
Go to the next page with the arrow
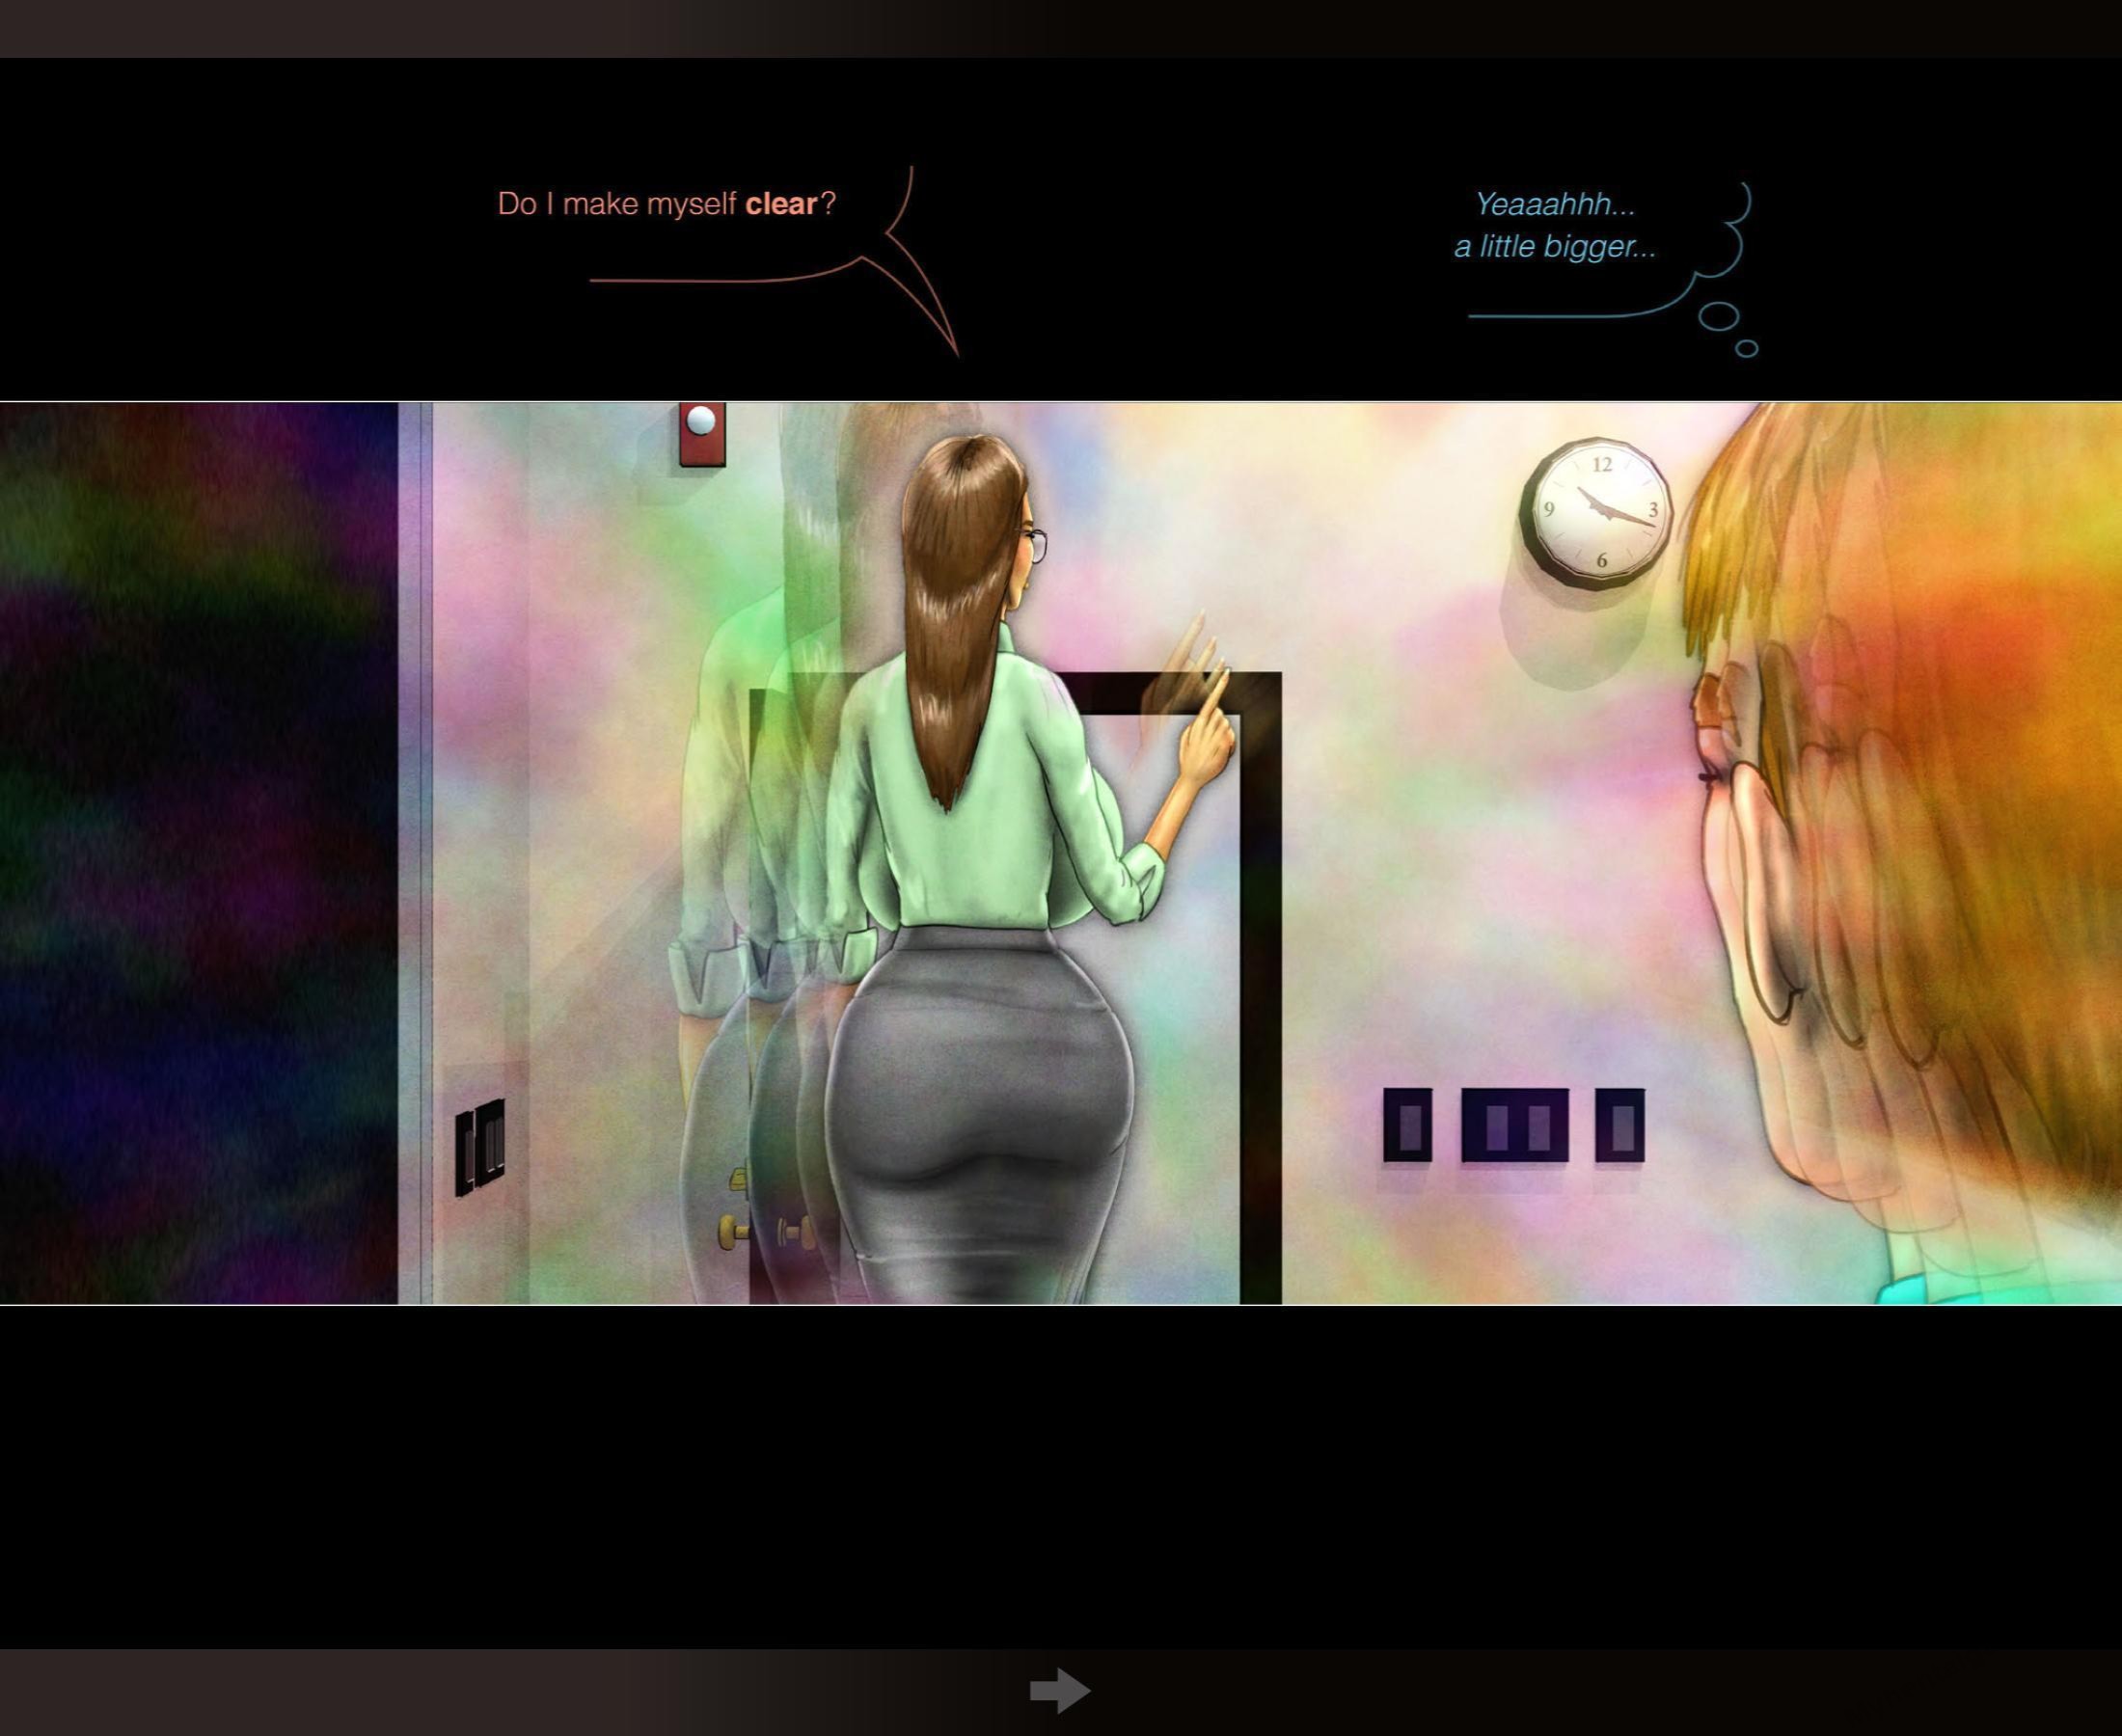coord(1060,1690)
